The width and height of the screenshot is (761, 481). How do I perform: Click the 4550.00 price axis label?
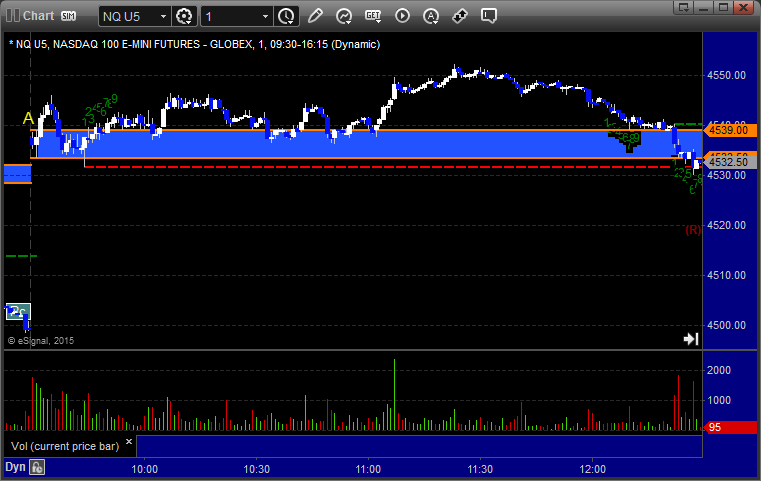[x=727, y=75]
